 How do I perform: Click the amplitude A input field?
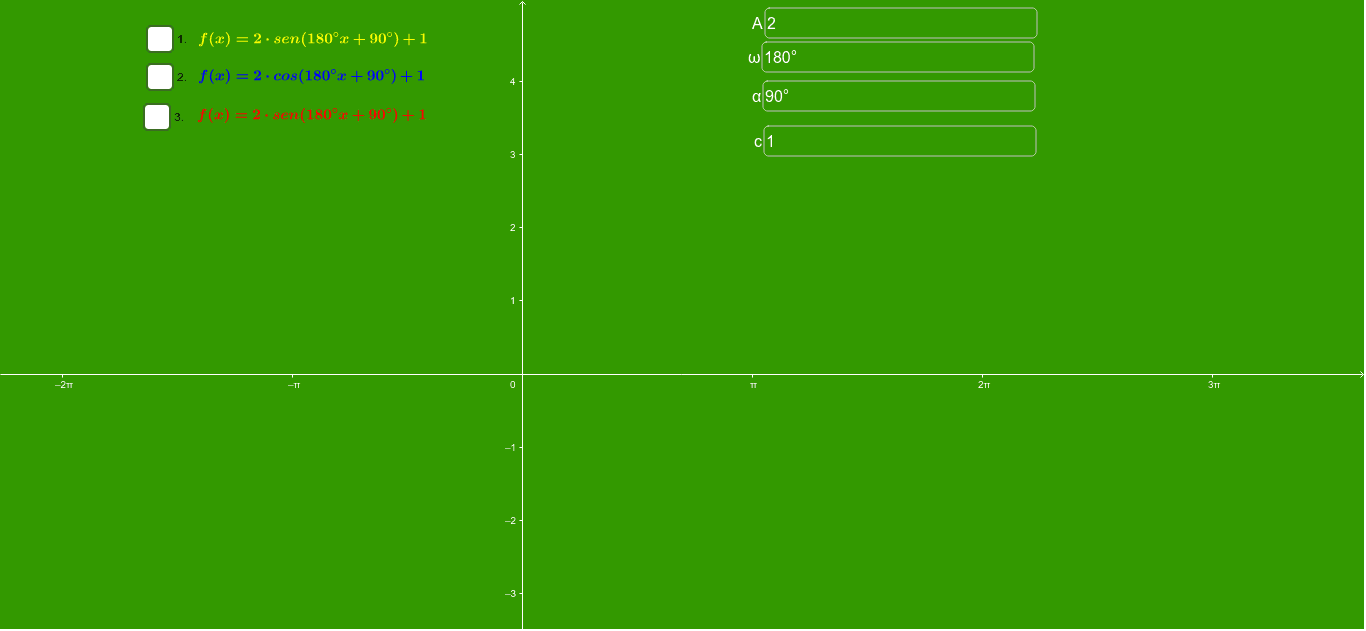click(901, 23)
